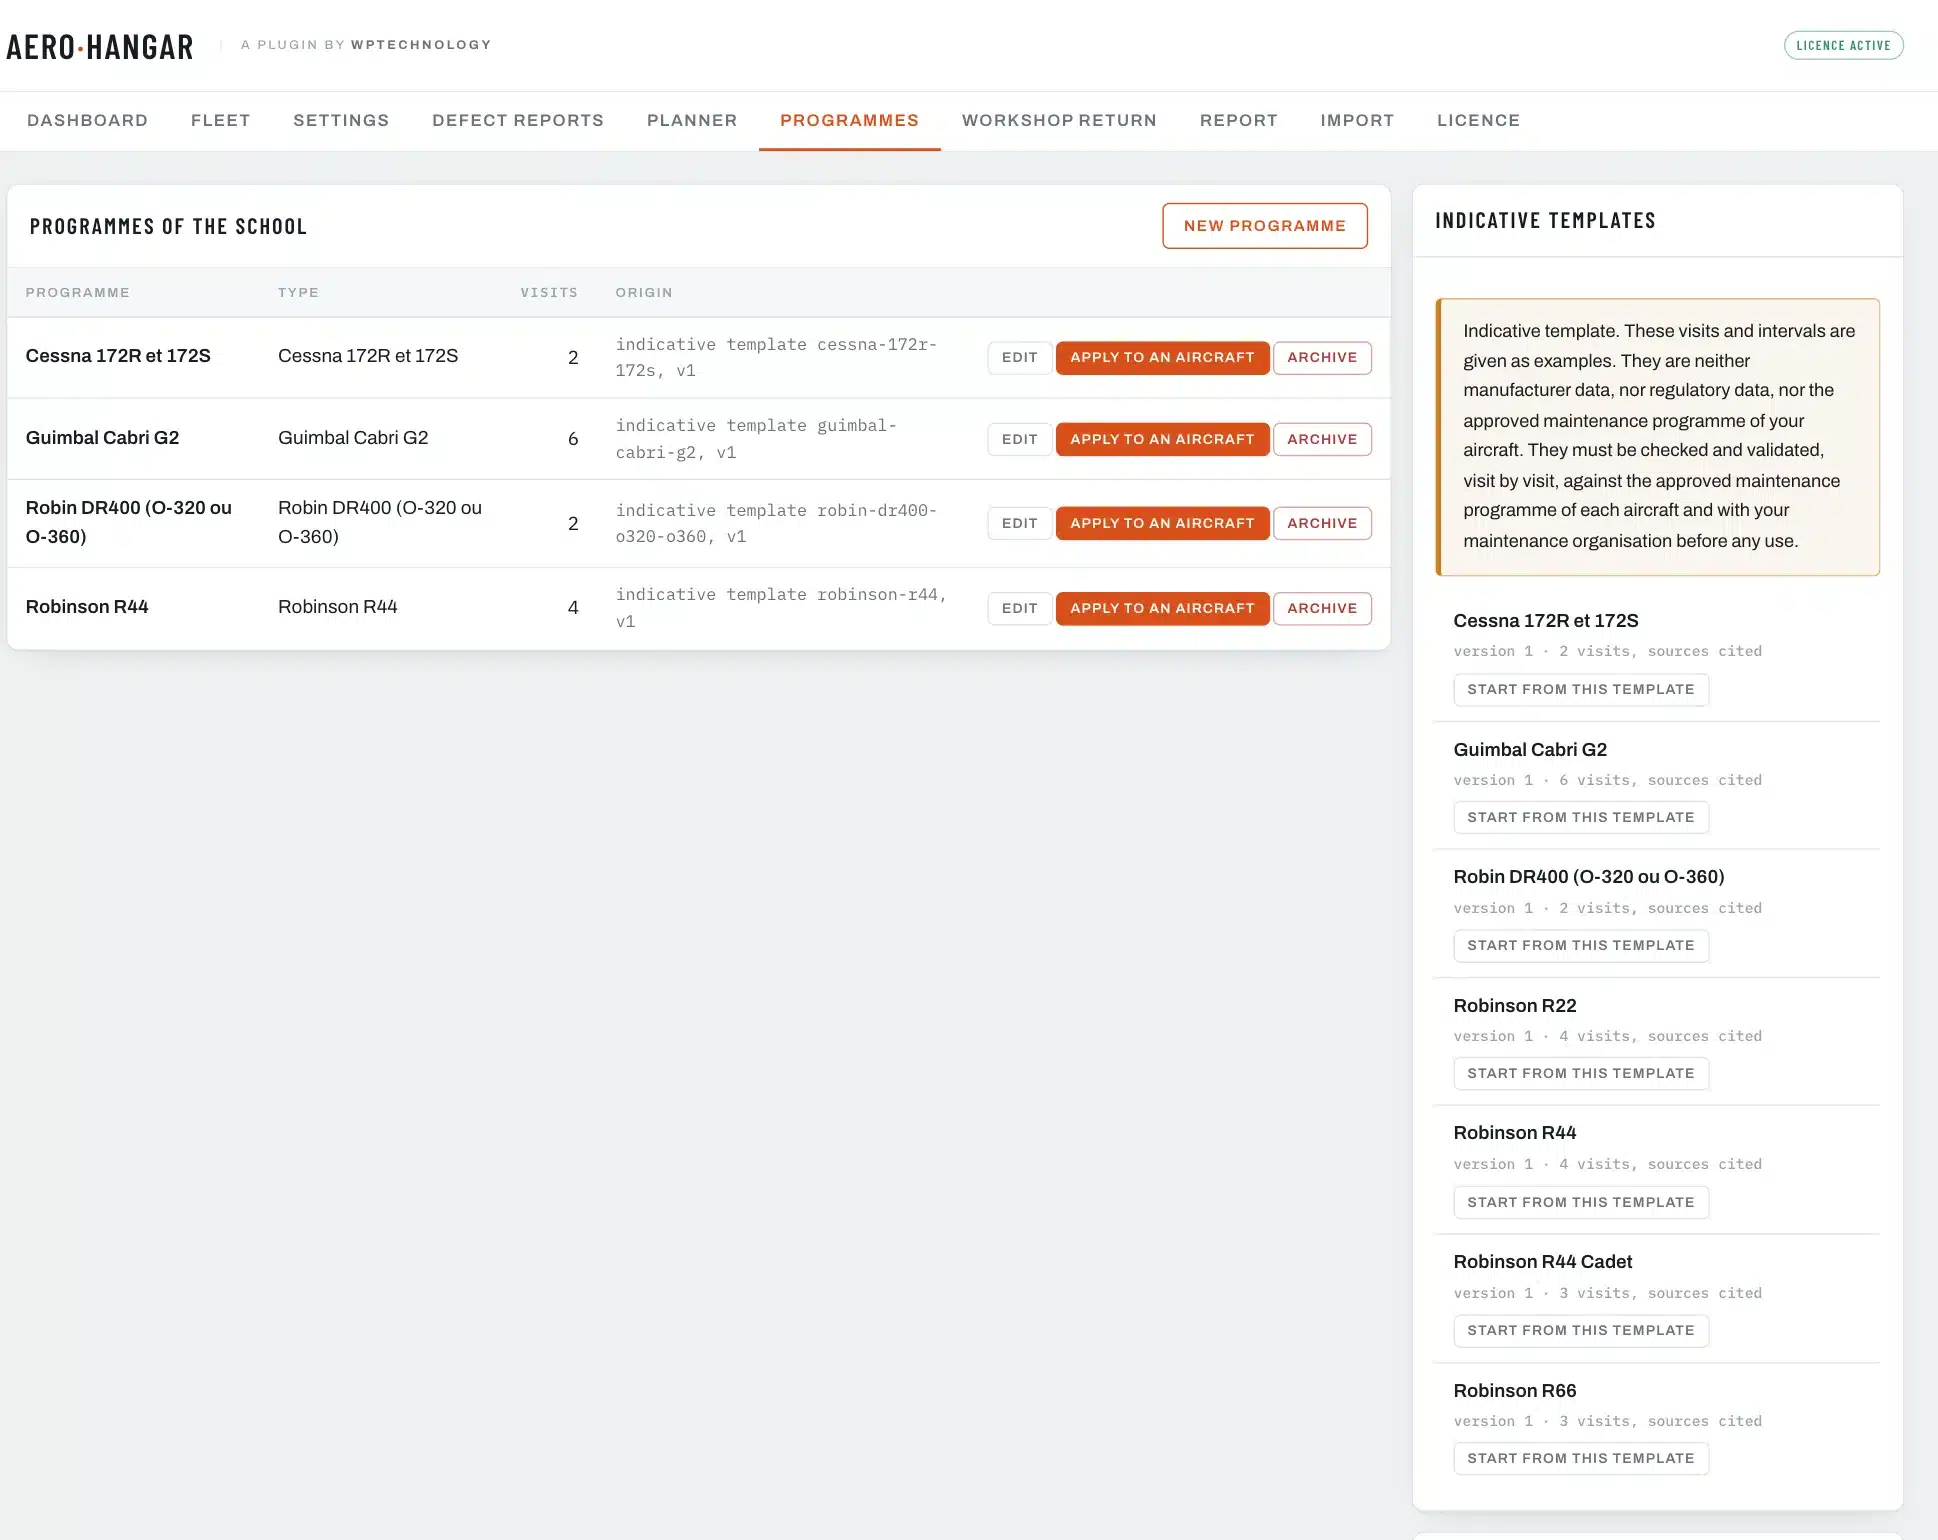Click the Programme column header
Image resolution: width=1938 pixels, height=1540 pixels.
(77, 293)
